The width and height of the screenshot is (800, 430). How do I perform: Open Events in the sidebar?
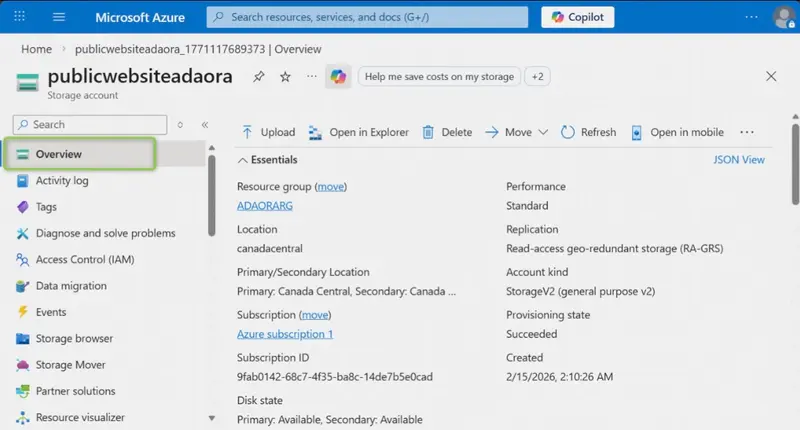[51, 312]
